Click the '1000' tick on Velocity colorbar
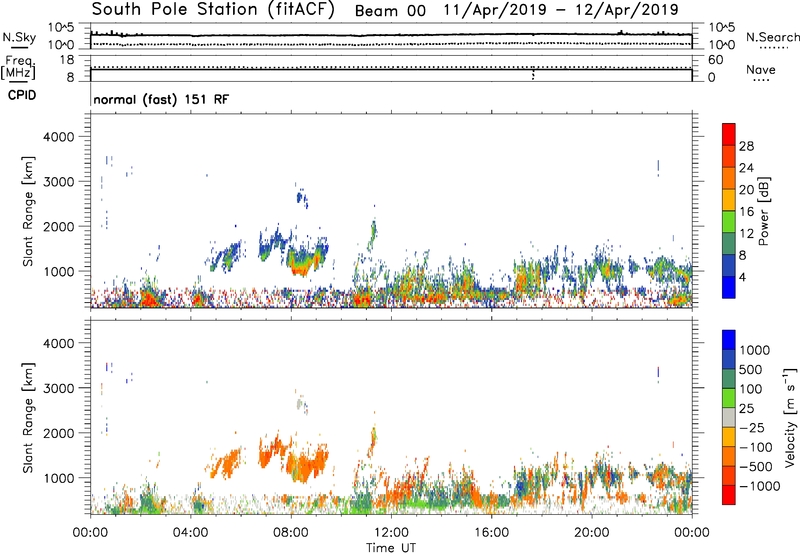This screenshot has height=554, width=800. (755, 350)
